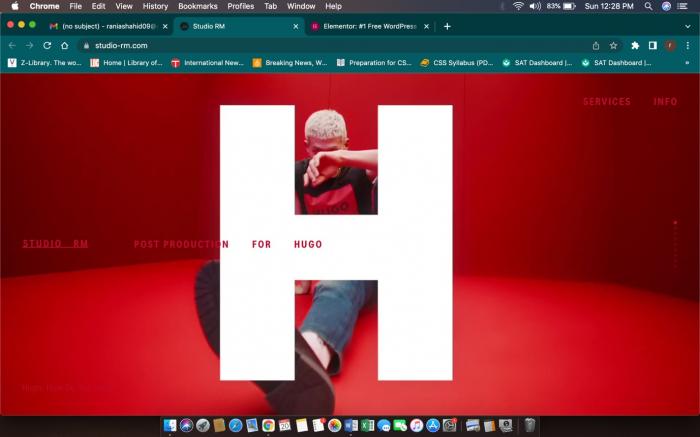Open the INFO page link
The height and width of the screenshot is (437, 700).
click(665, 102)
